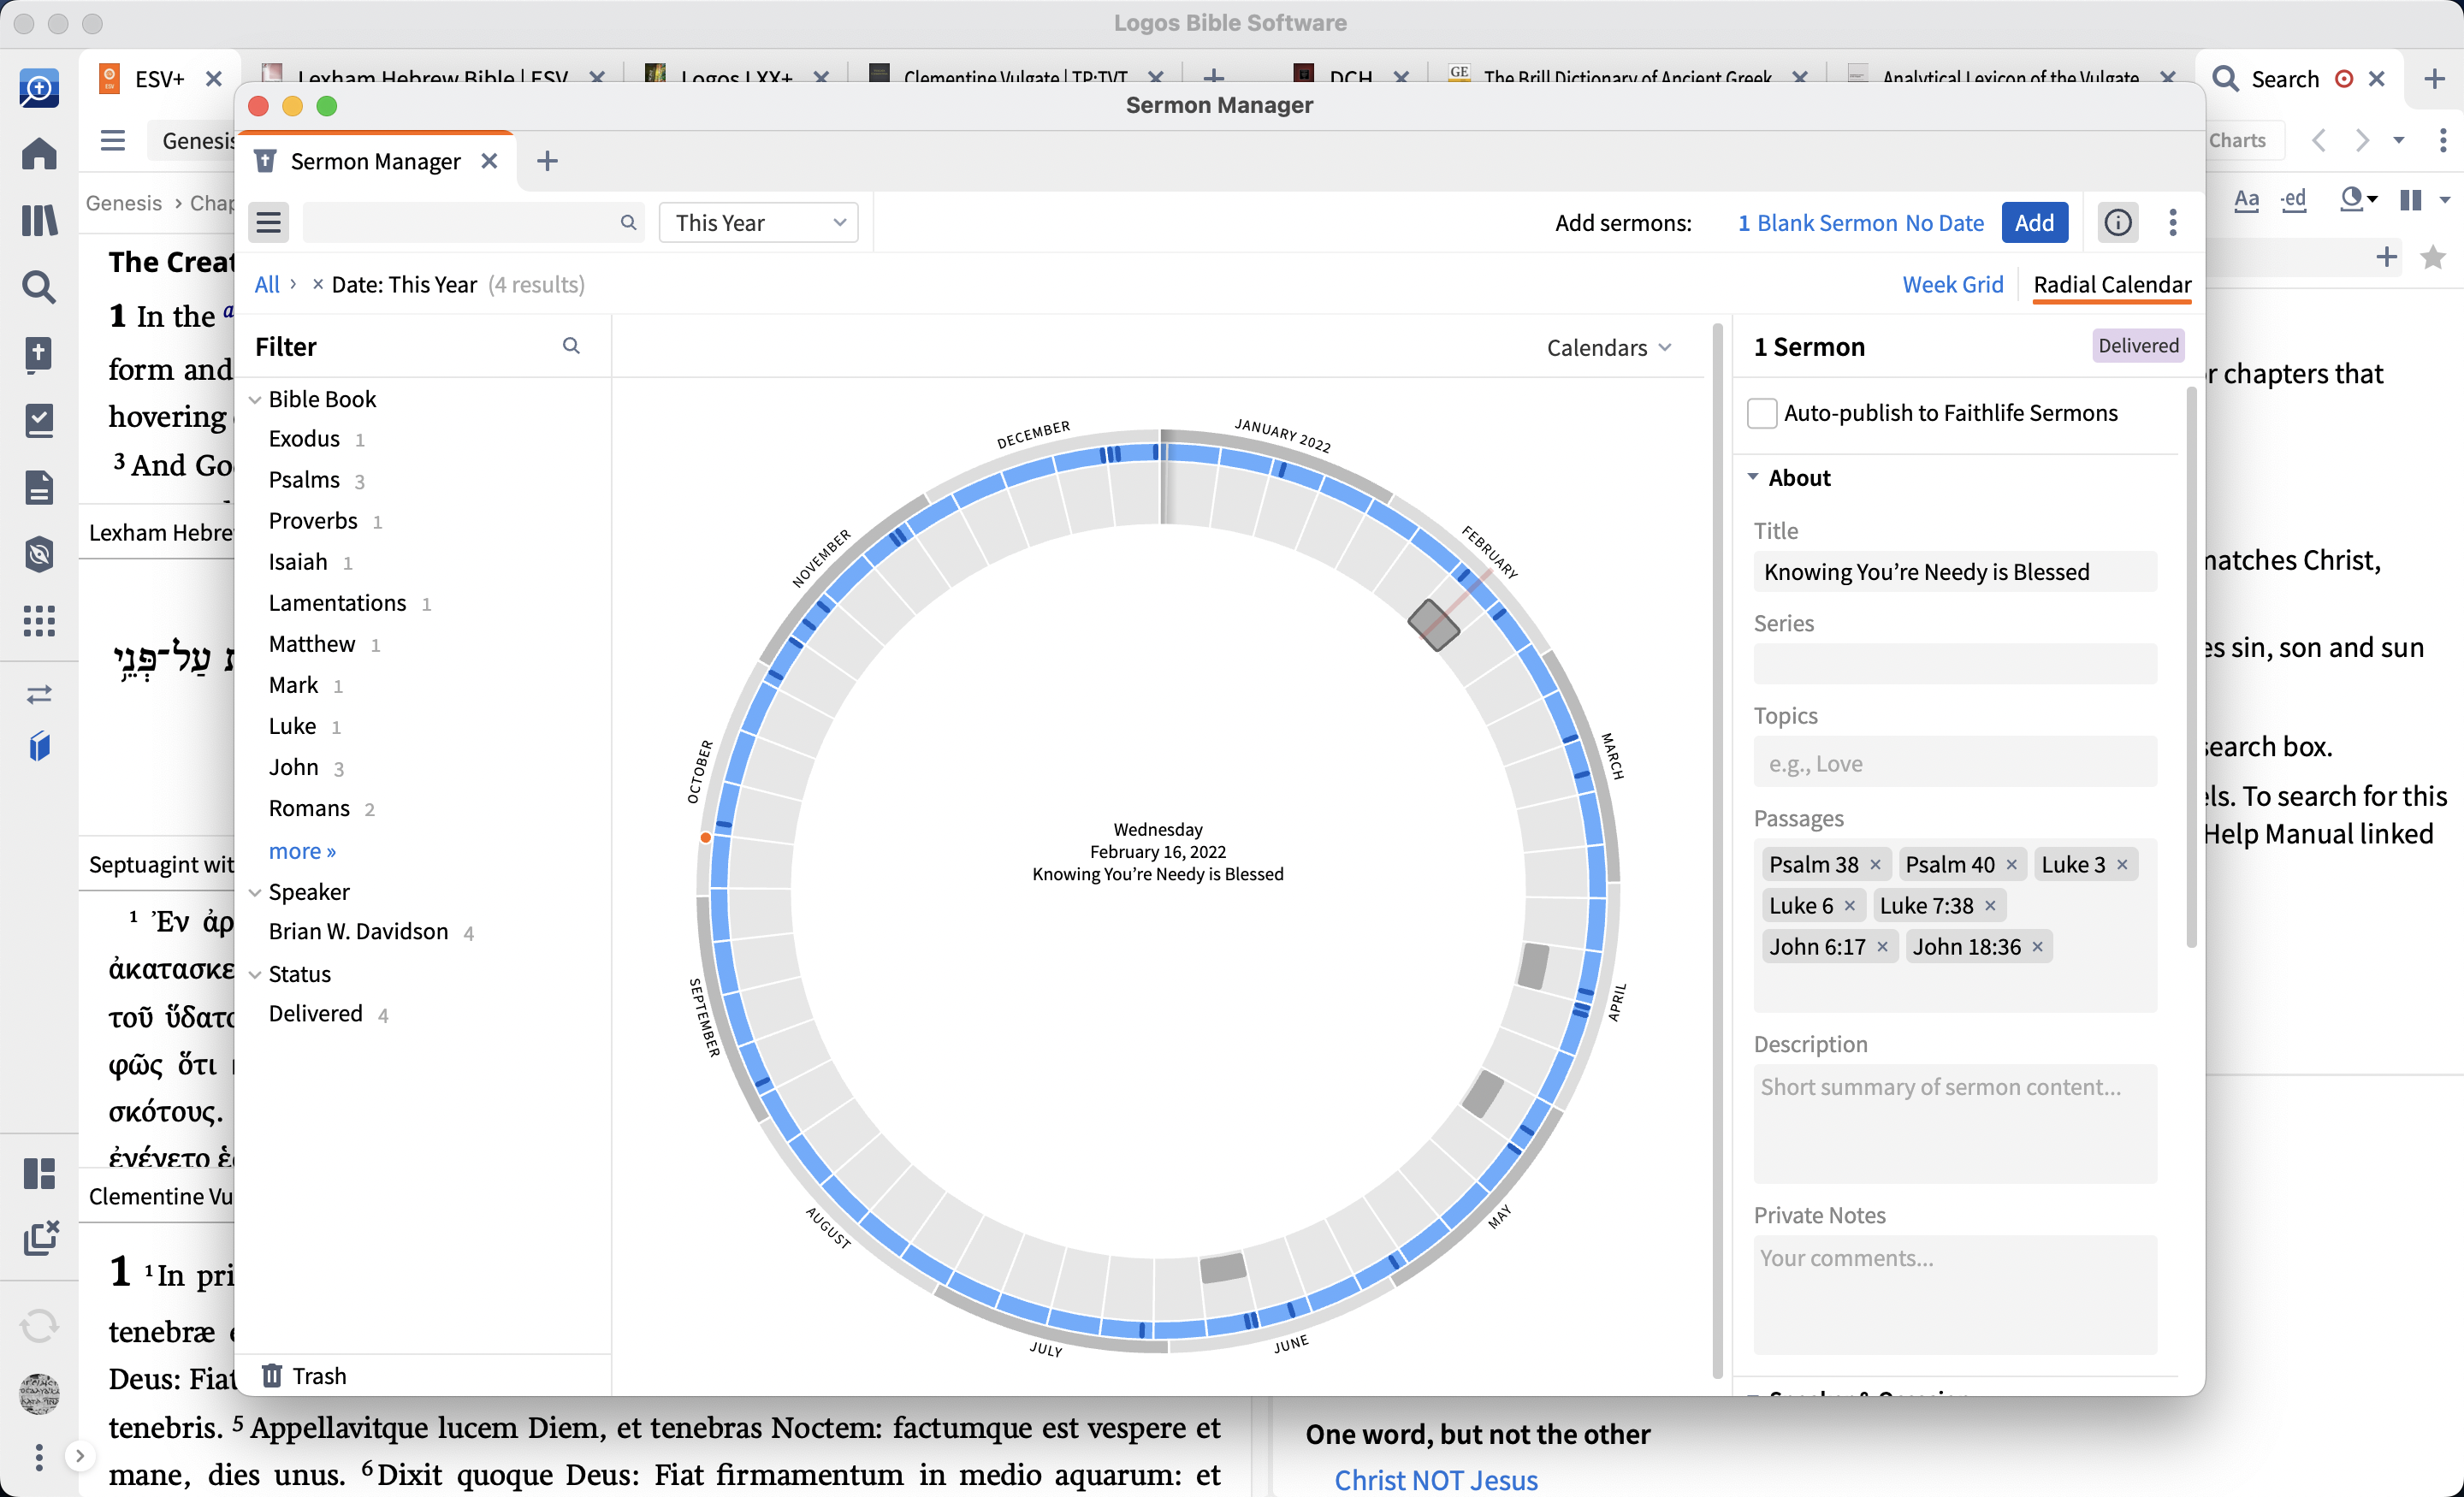Click the Trash icon at filter bottom

(x=271, y=1375)
